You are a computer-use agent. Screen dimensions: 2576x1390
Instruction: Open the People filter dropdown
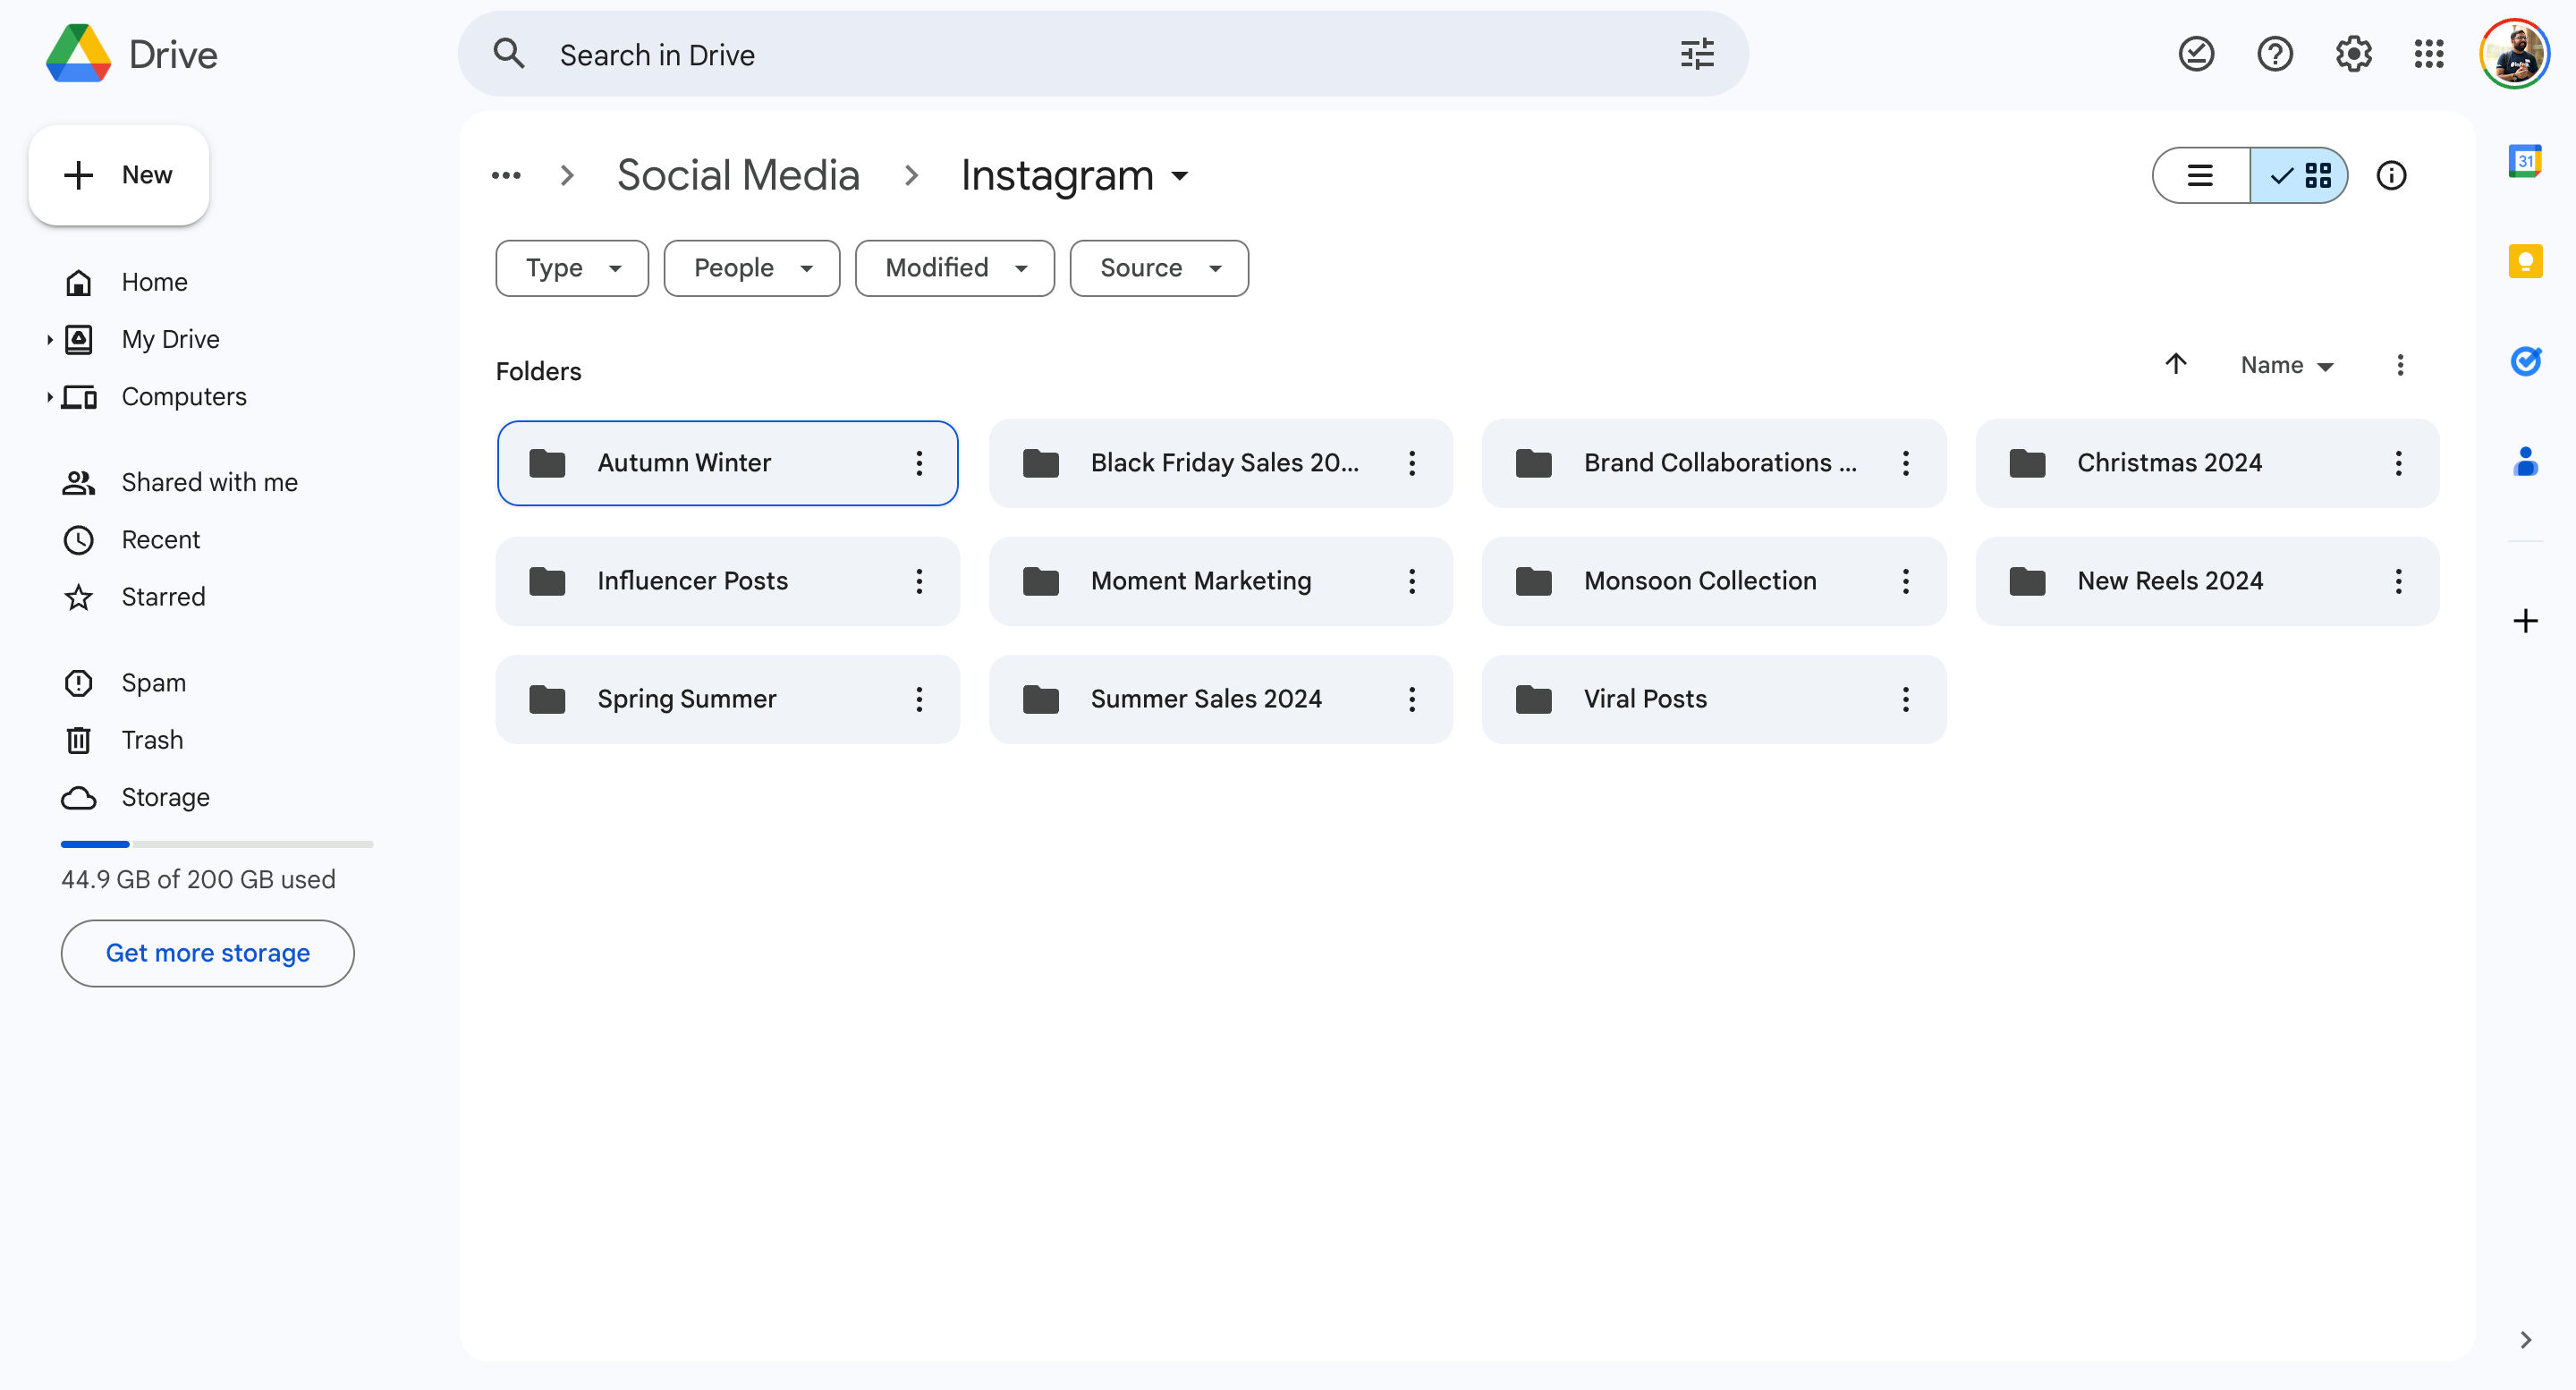point(752,268)
